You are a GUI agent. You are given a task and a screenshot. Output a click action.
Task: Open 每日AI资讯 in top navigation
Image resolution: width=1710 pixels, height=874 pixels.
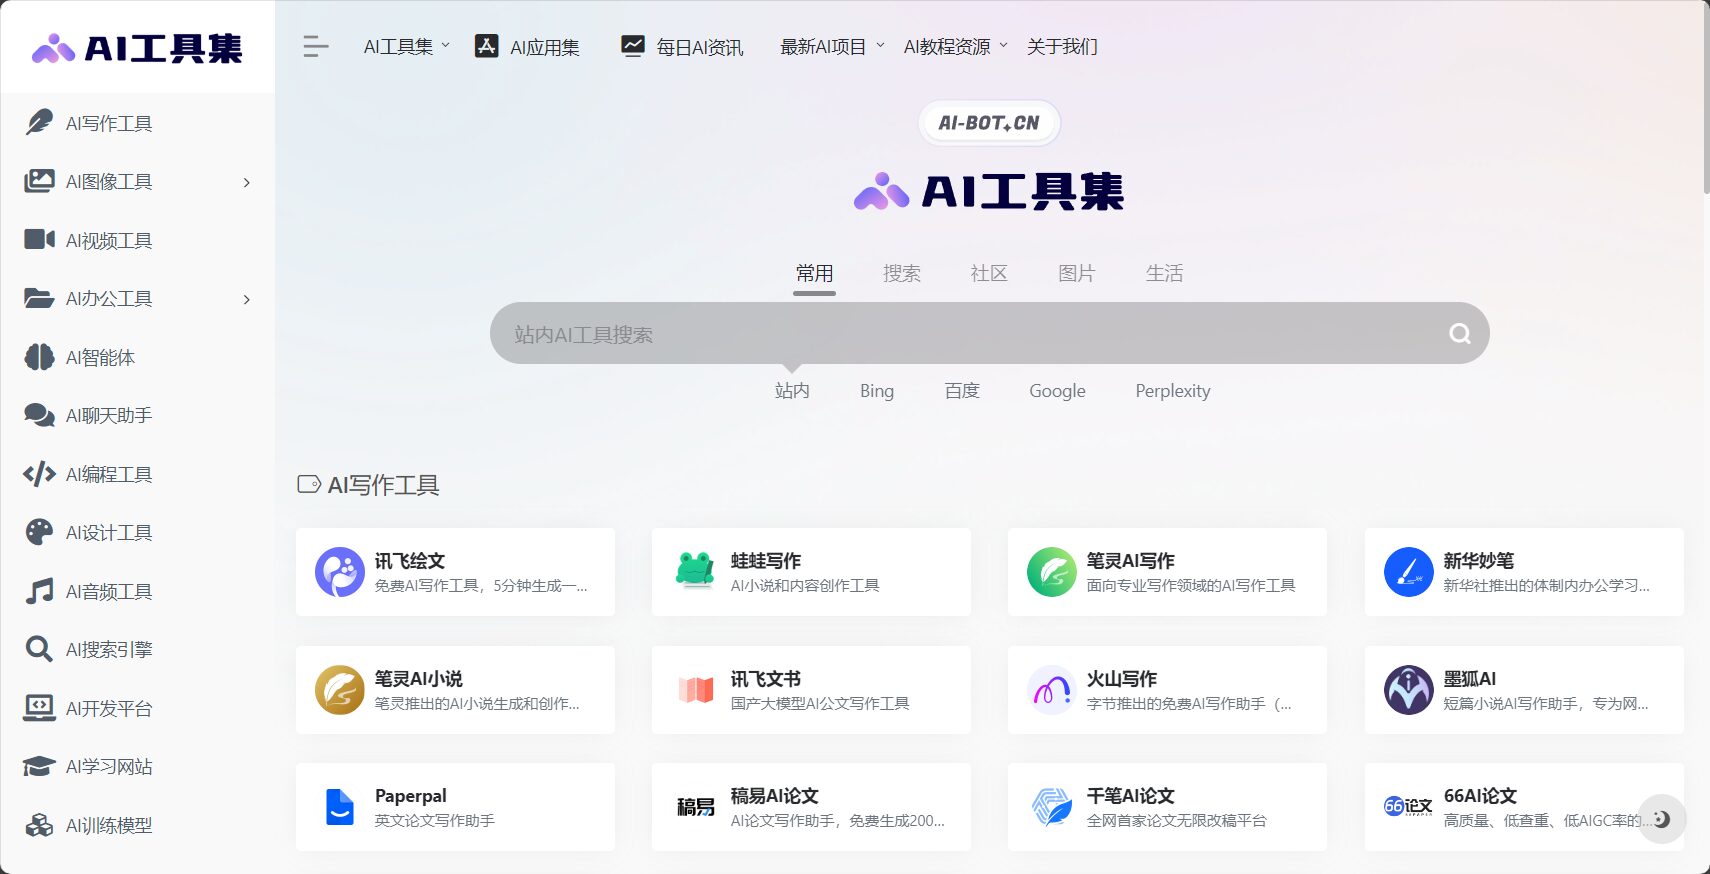pyautogui.click(x=682, y=46)
